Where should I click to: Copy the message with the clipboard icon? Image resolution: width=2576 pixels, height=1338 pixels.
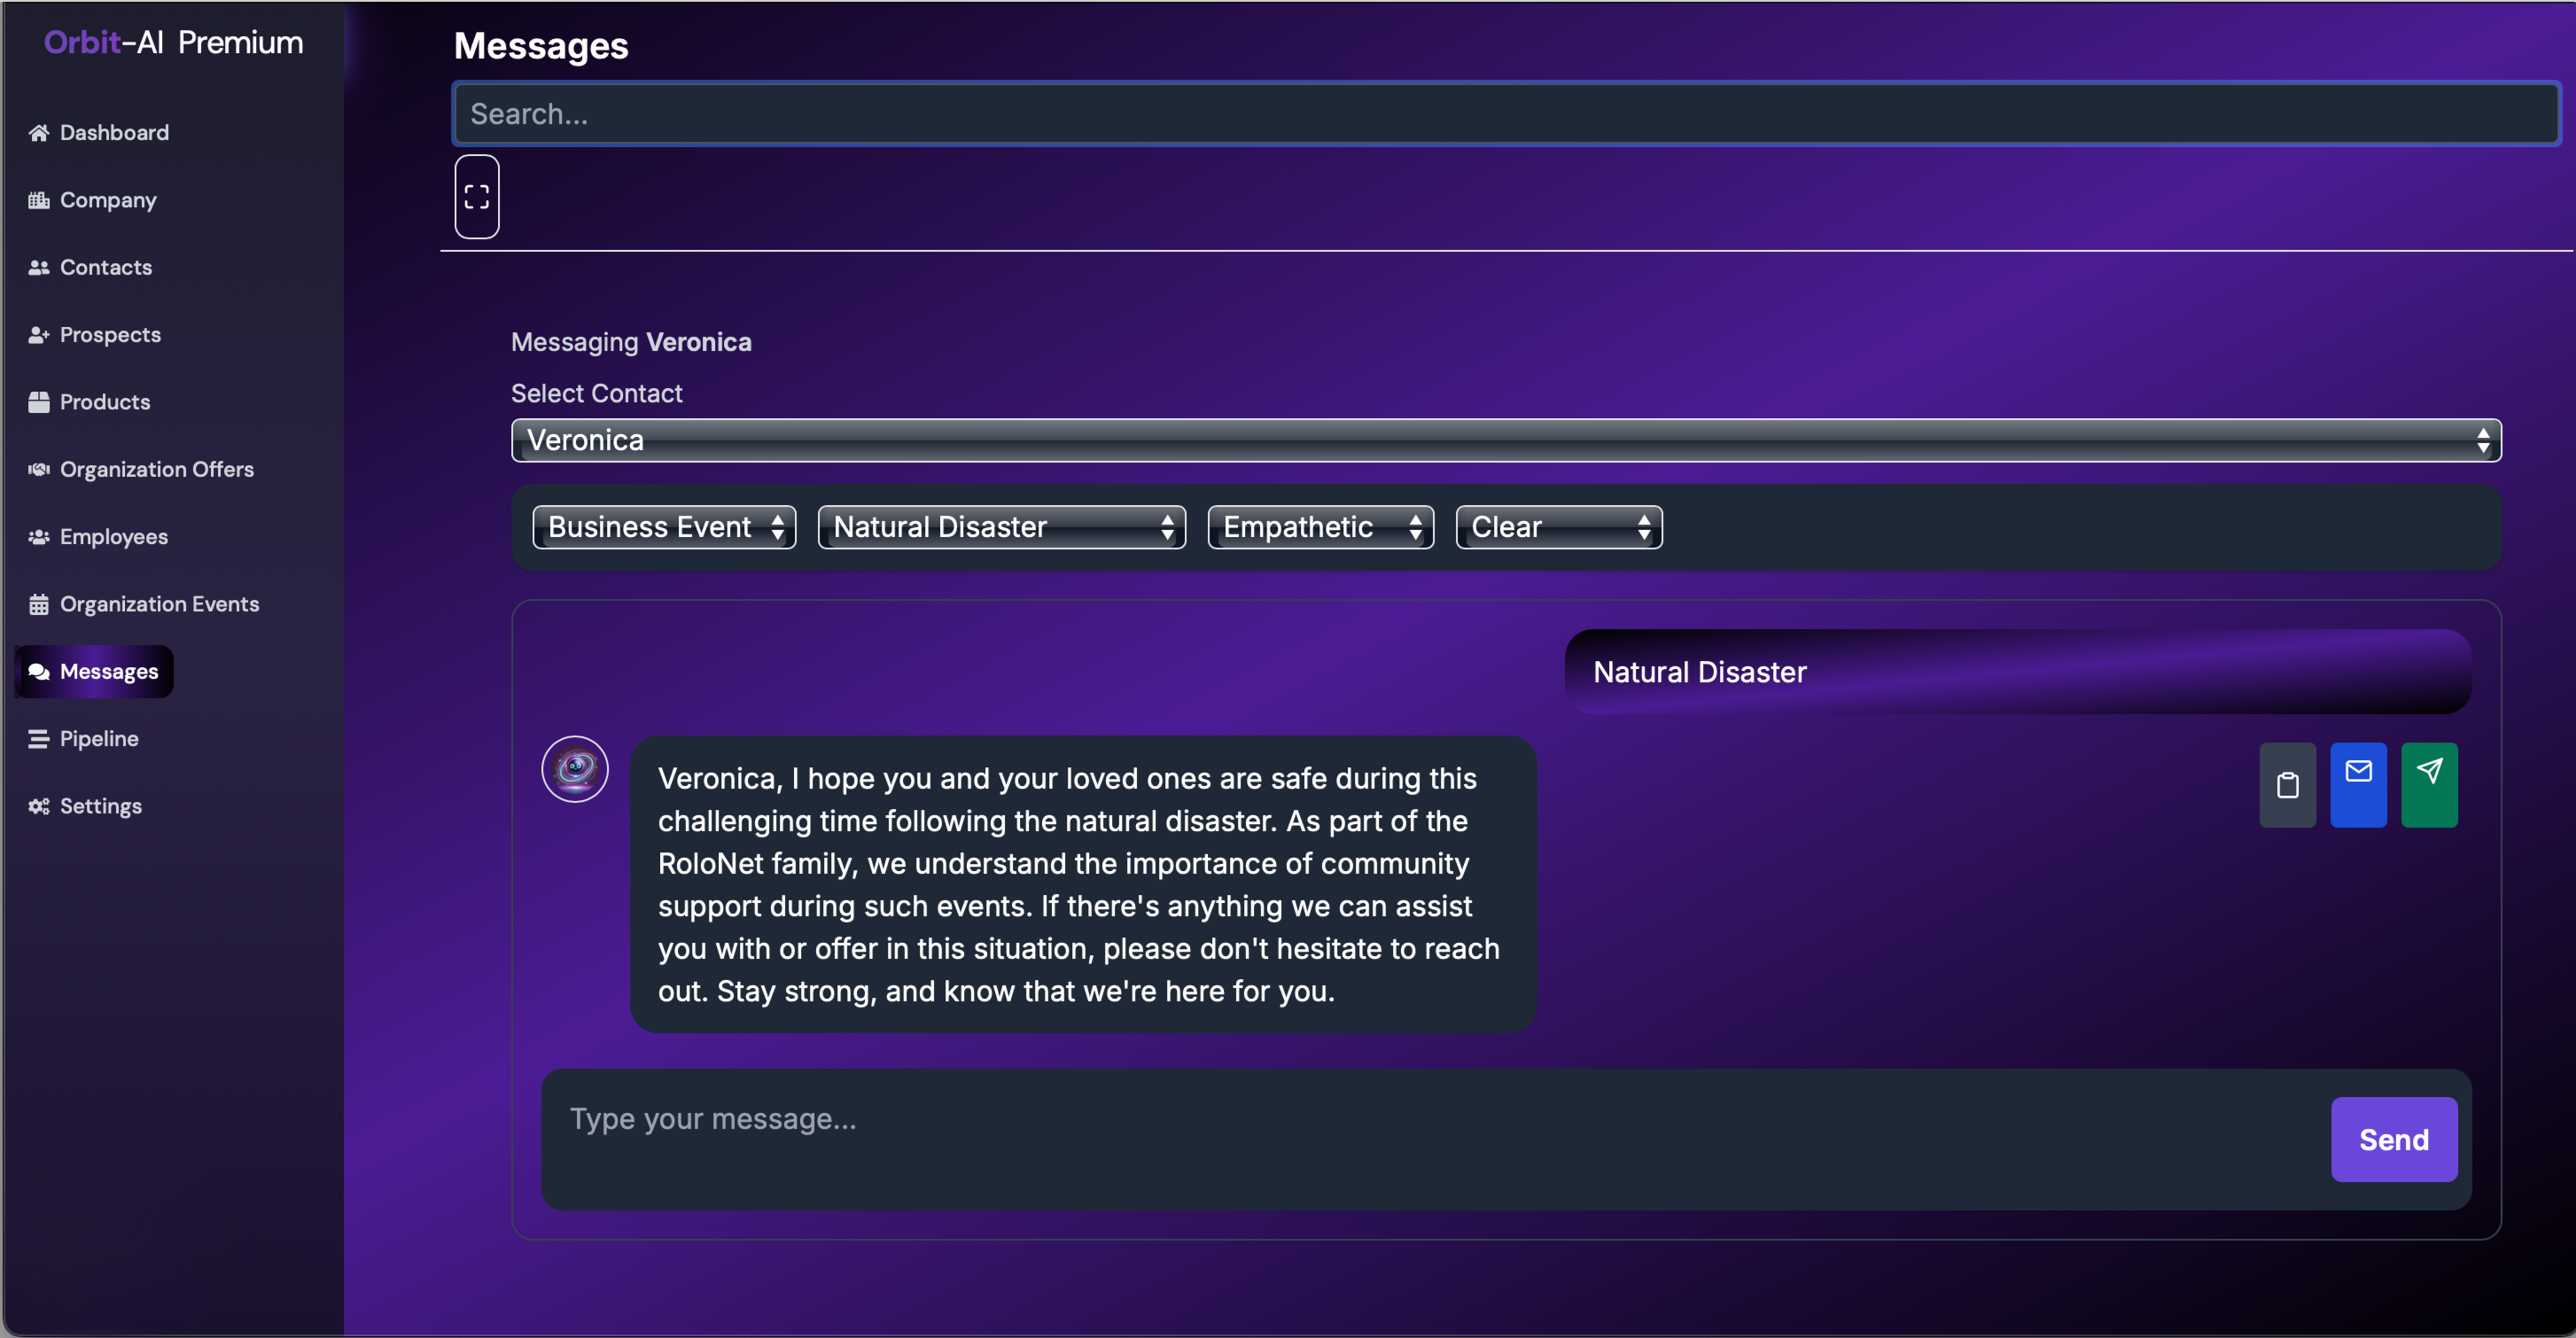tap(2287, 785)
